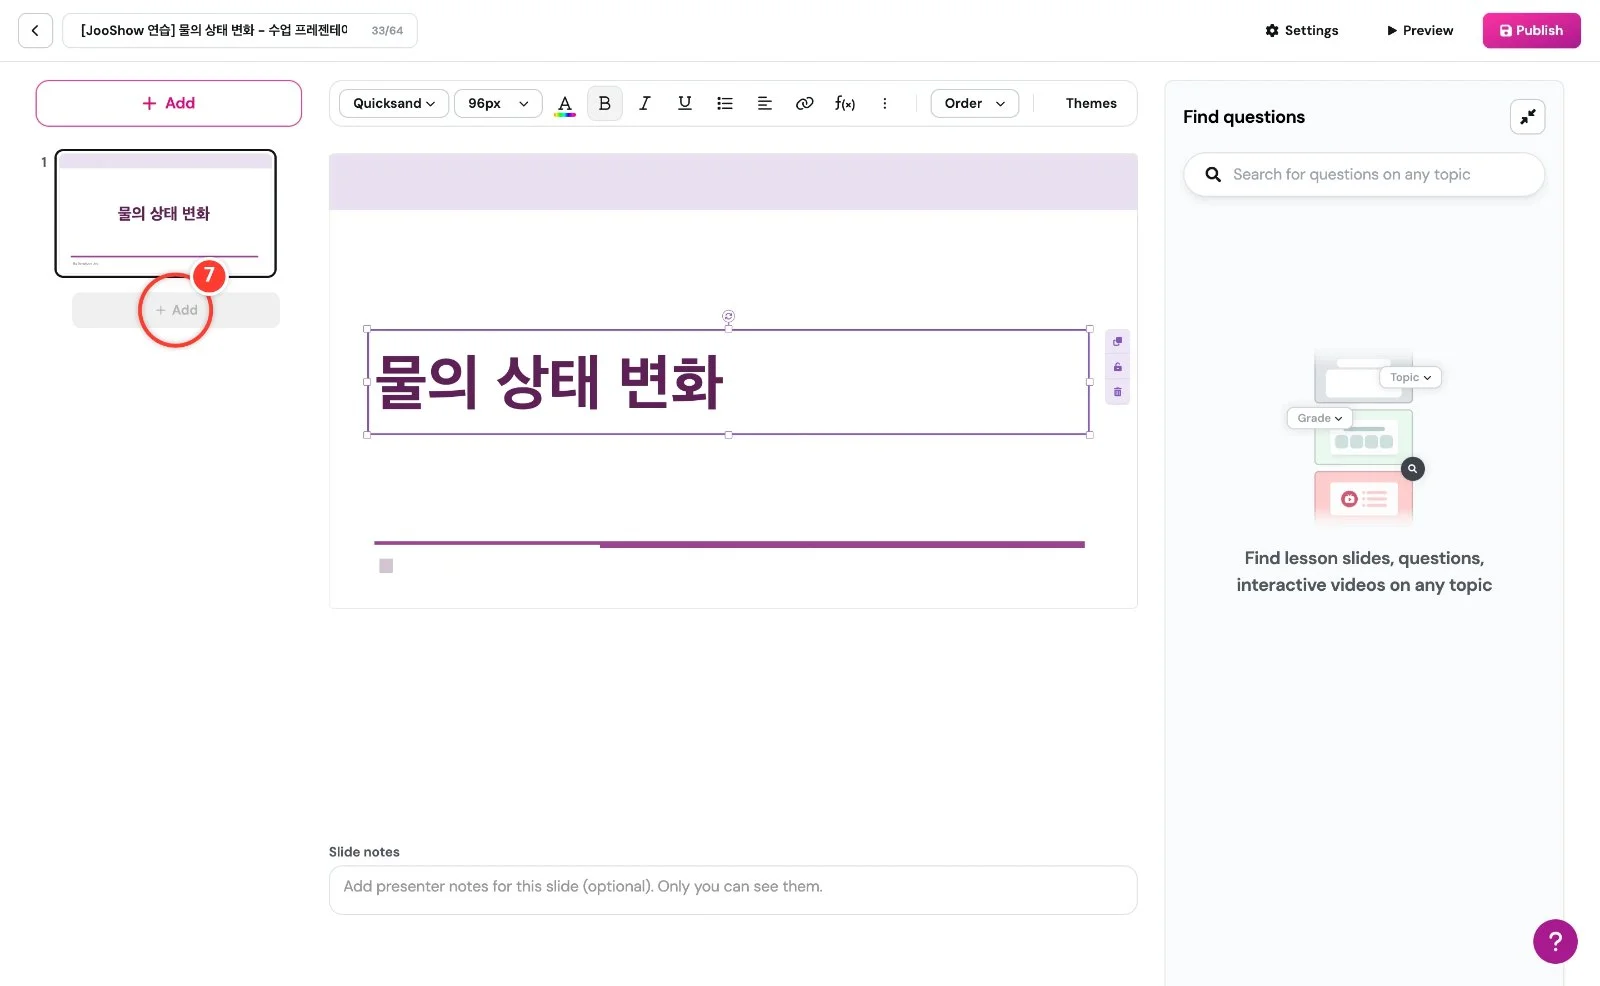Click the slide title text 물의 상태 변화
1600x986 pixels.
(550, 382)
